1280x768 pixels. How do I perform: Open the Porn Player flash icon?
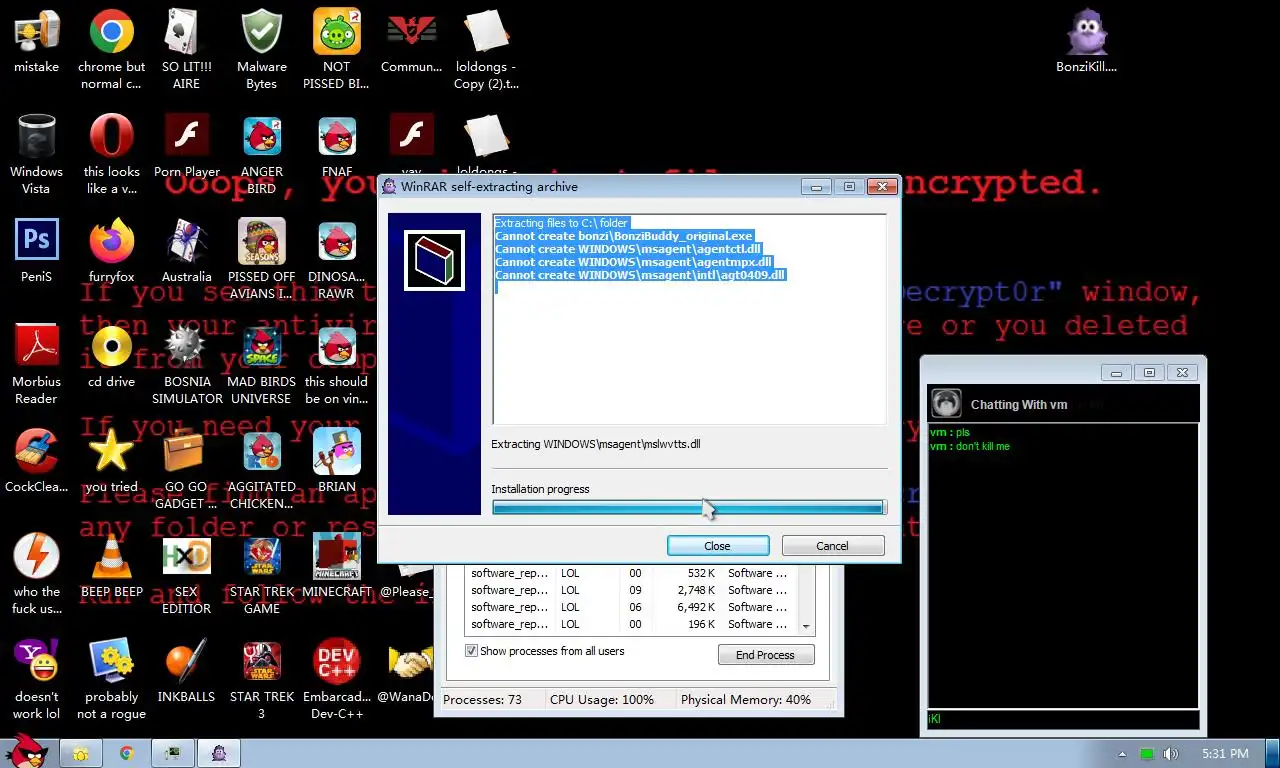[186, 146]
